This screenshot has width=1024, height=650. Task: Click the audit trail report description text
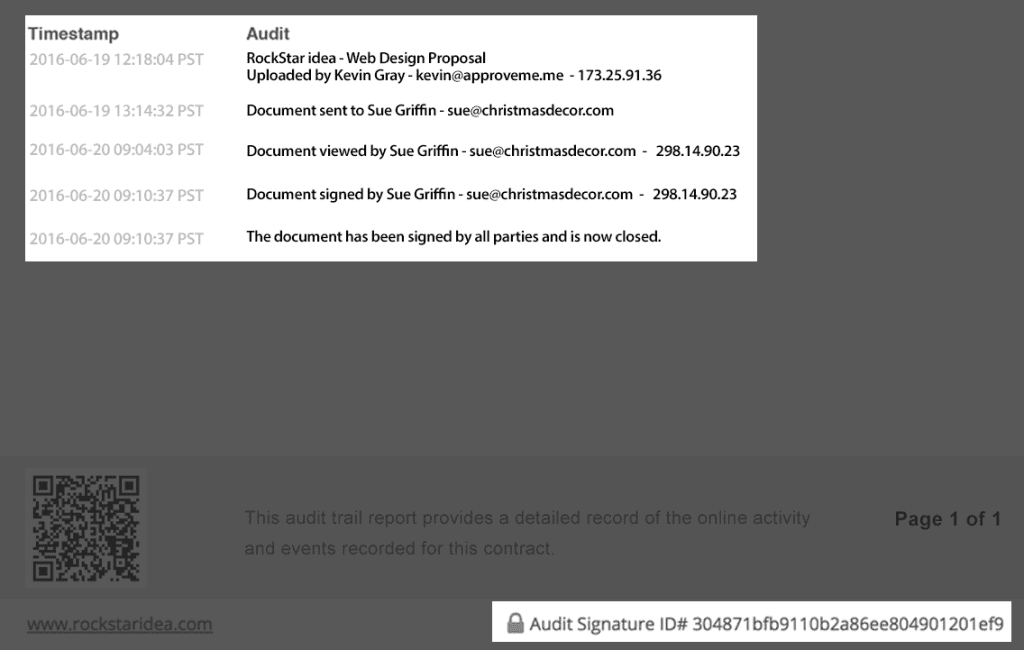tap(527, 533)
